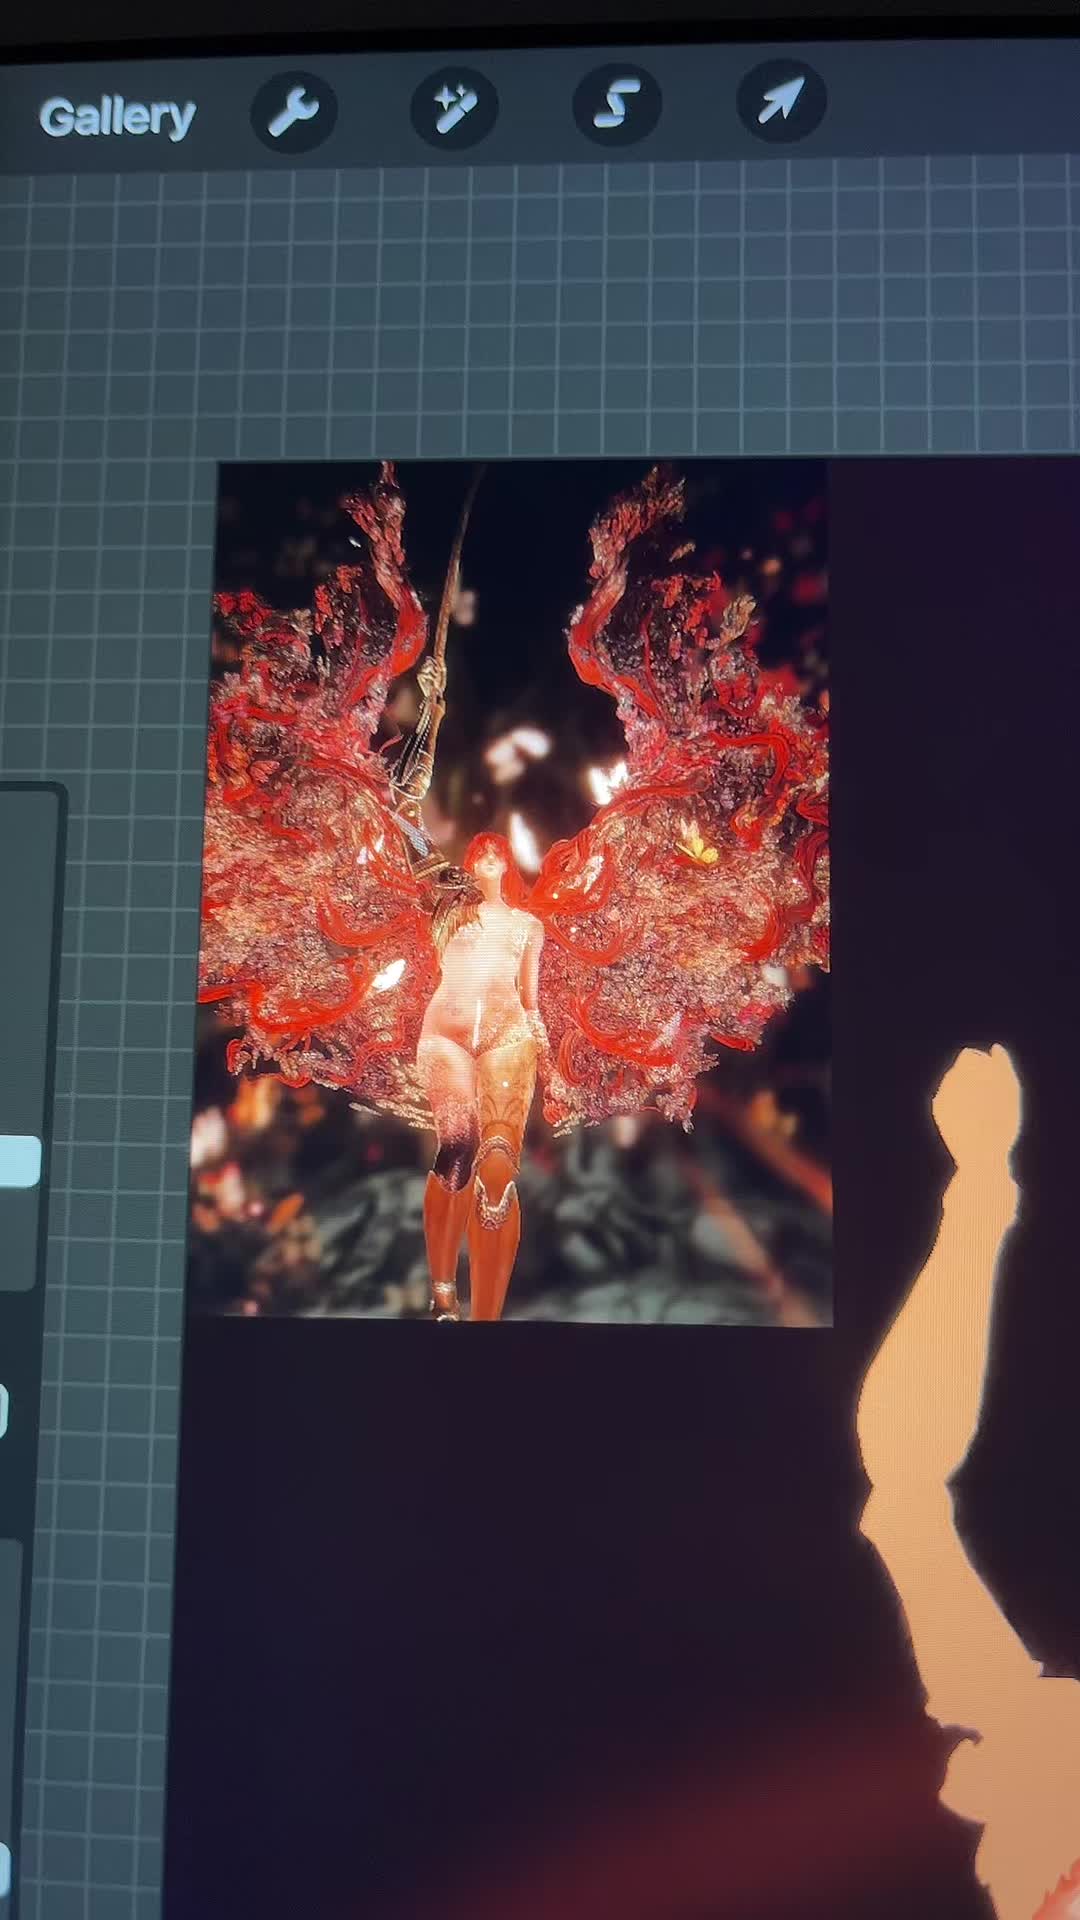Activate the Transform arrow tool
Image resolution: width=1080 pixels, height=1920 pixels.
(x=780, y=100)
